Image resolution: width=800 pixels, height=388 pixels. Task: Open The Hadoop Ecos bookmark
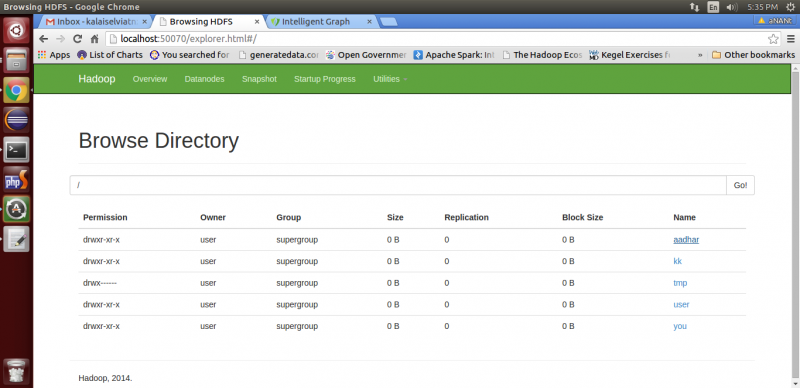tap(542, 55)
